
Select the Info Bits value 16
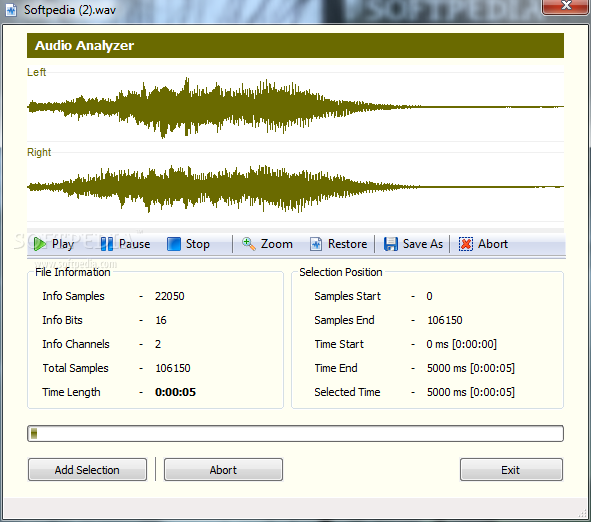click(x=161, y=320)
